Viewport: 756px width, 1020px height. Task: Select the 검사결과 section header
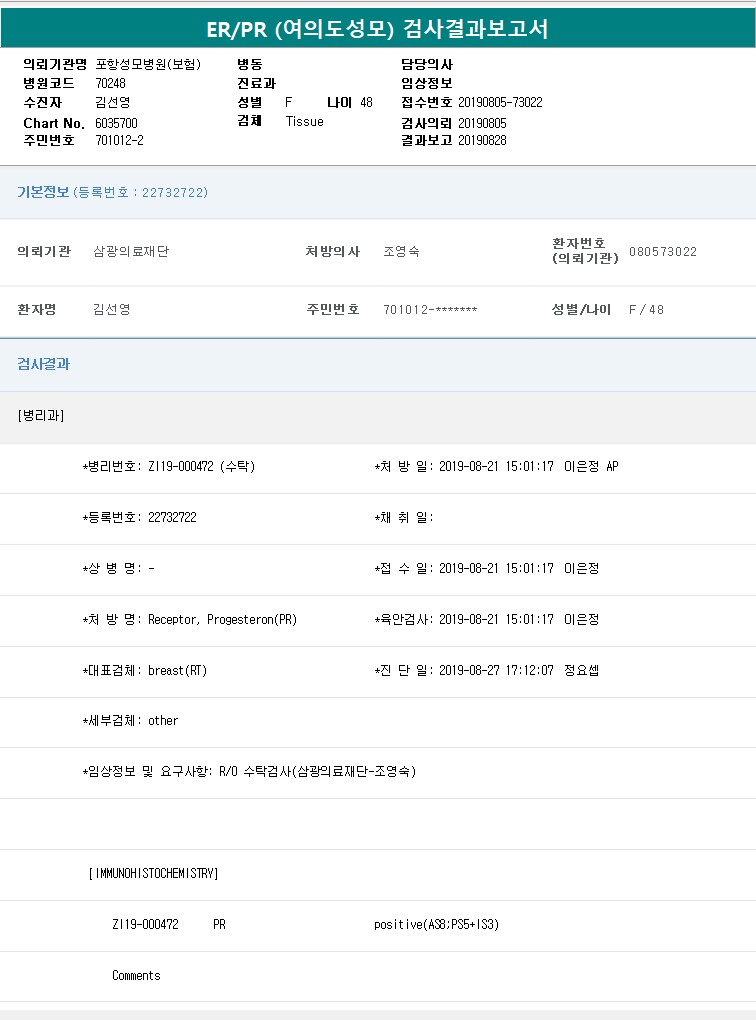pos(43,365)
